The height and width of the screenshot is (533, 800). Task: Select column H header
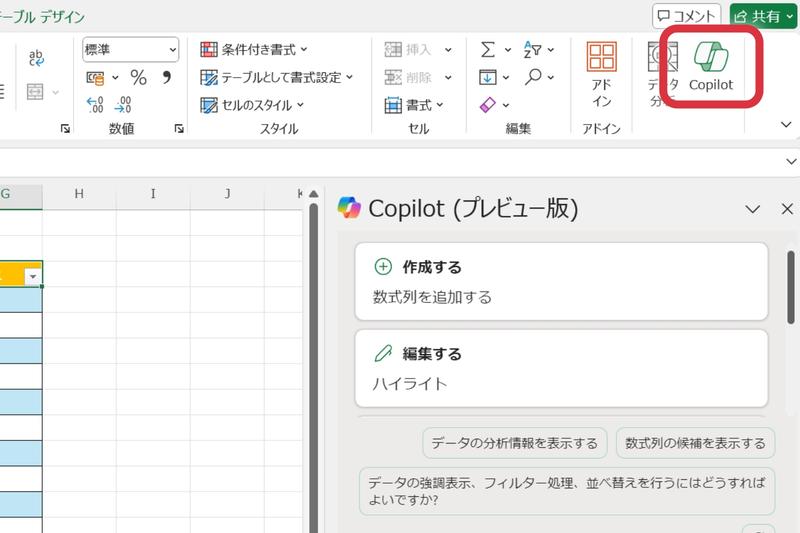(79, 194)
